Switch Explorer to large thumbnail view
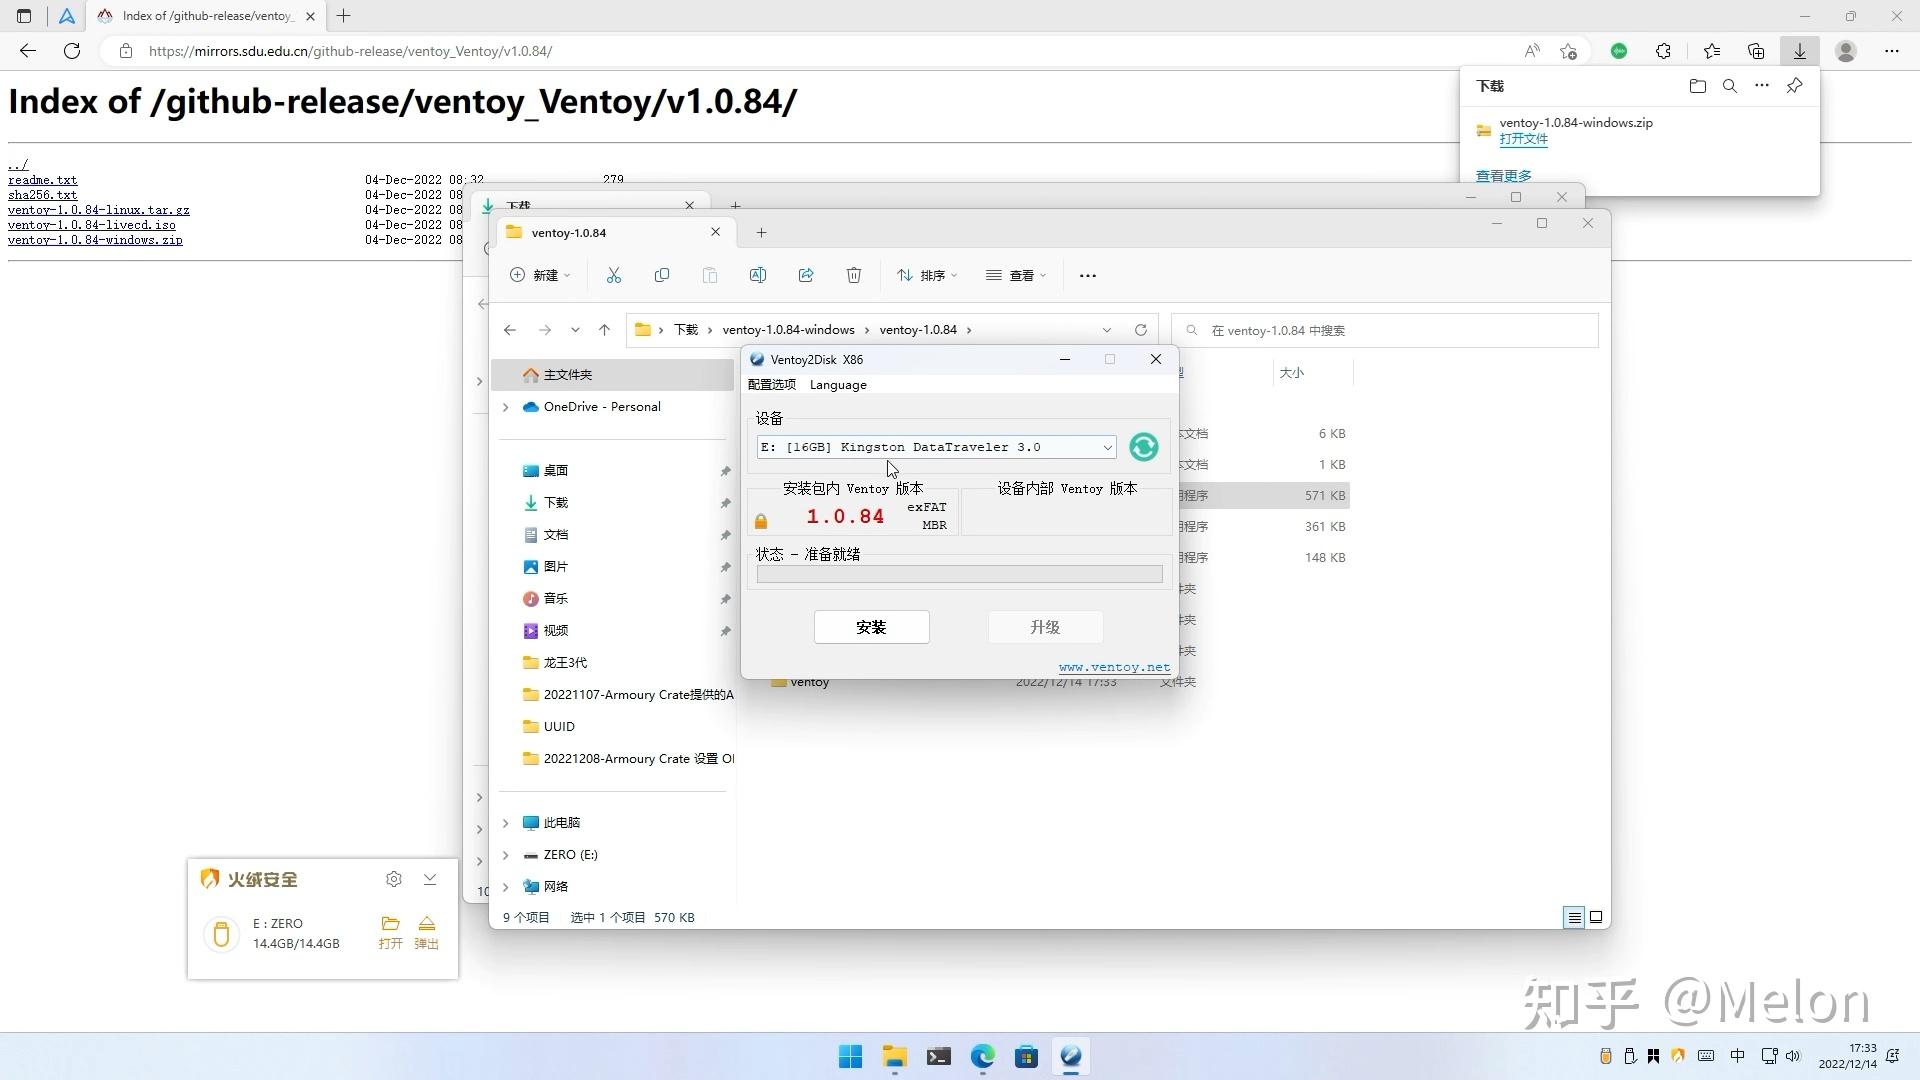Image resolution: width=1920 pixels, height=1080 pixels. coord(1597,917)
